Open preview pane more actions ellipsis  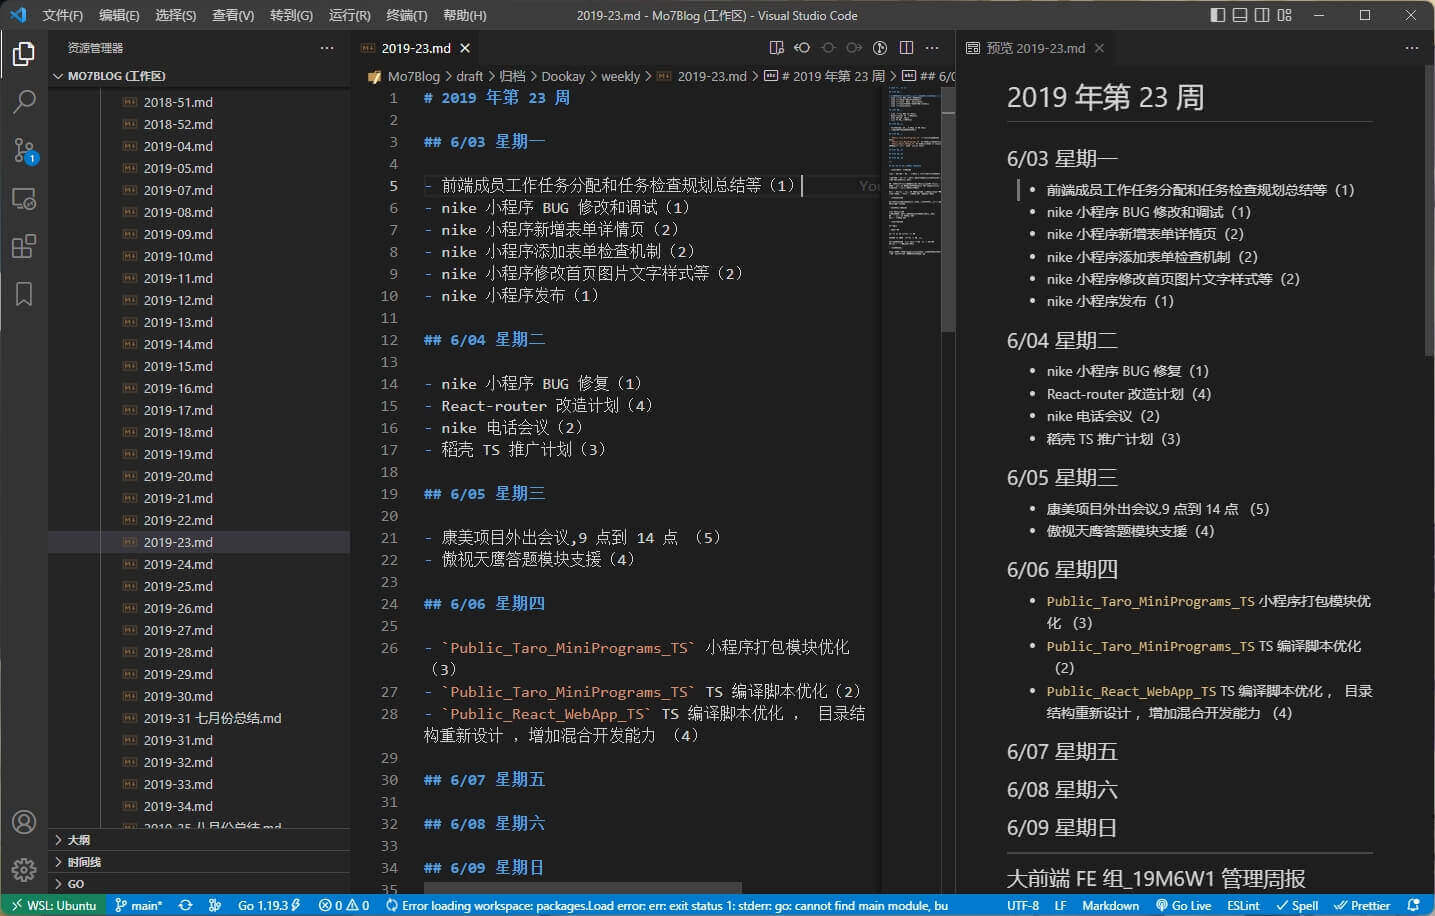click(1412, 48)
